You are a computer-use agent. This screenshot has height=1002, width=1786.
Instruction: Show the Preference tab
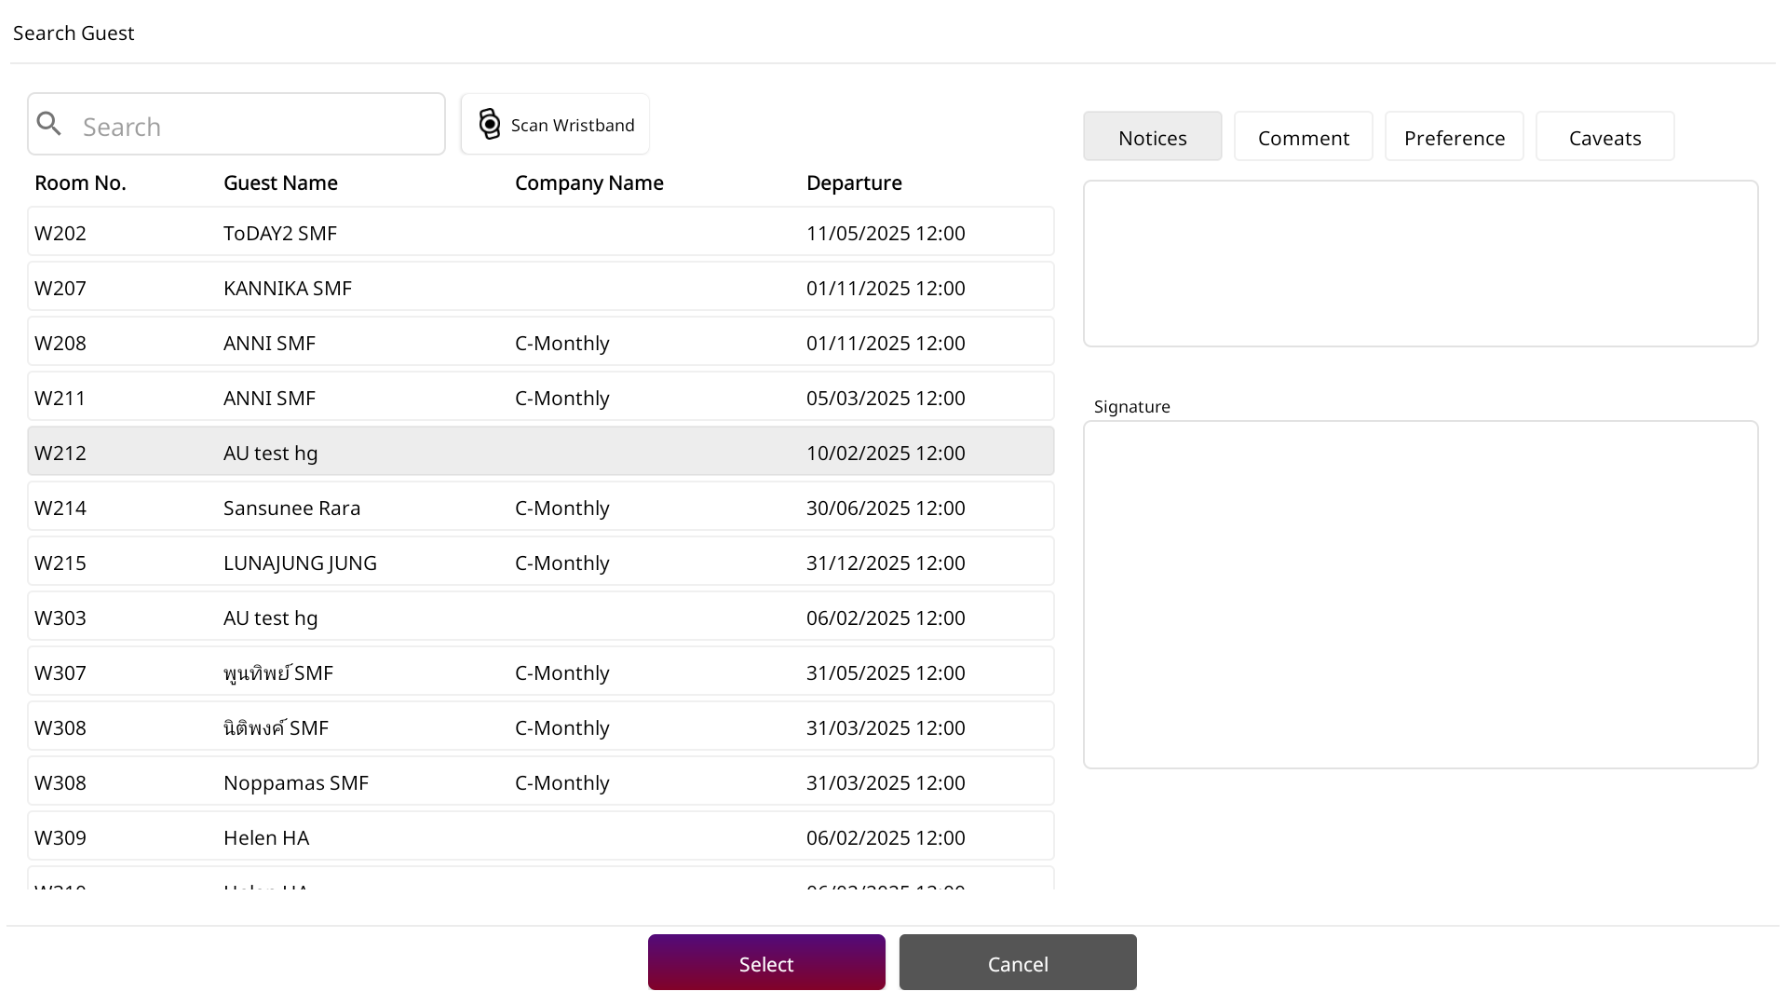click(1453, 137)
